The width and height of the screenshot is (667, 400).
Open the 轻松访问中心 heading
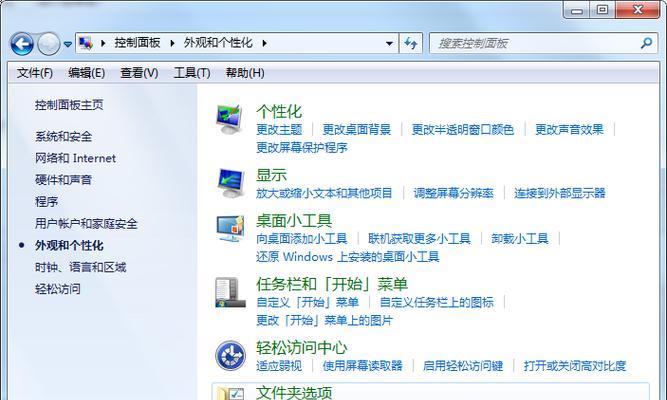click(301, 348)
